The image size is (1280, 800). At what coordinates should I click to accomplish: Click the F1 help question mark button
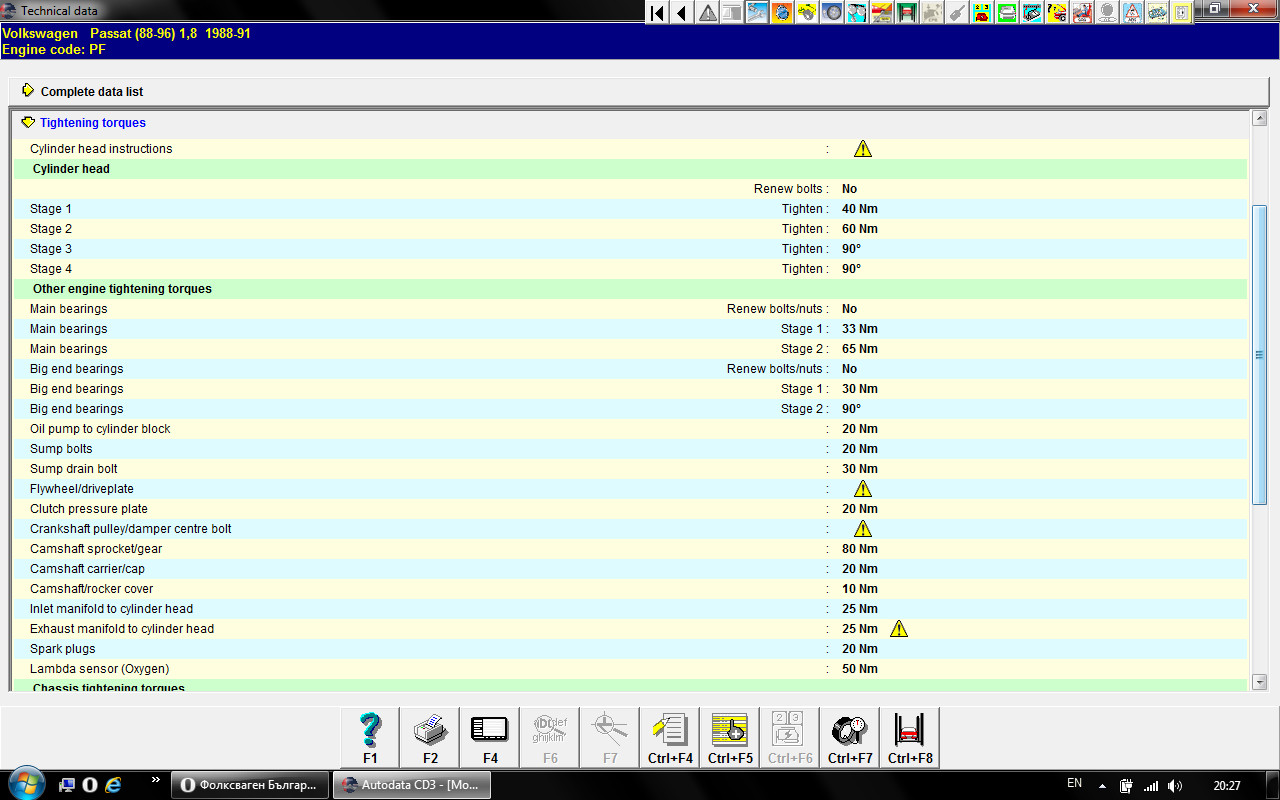coord(370,738)
